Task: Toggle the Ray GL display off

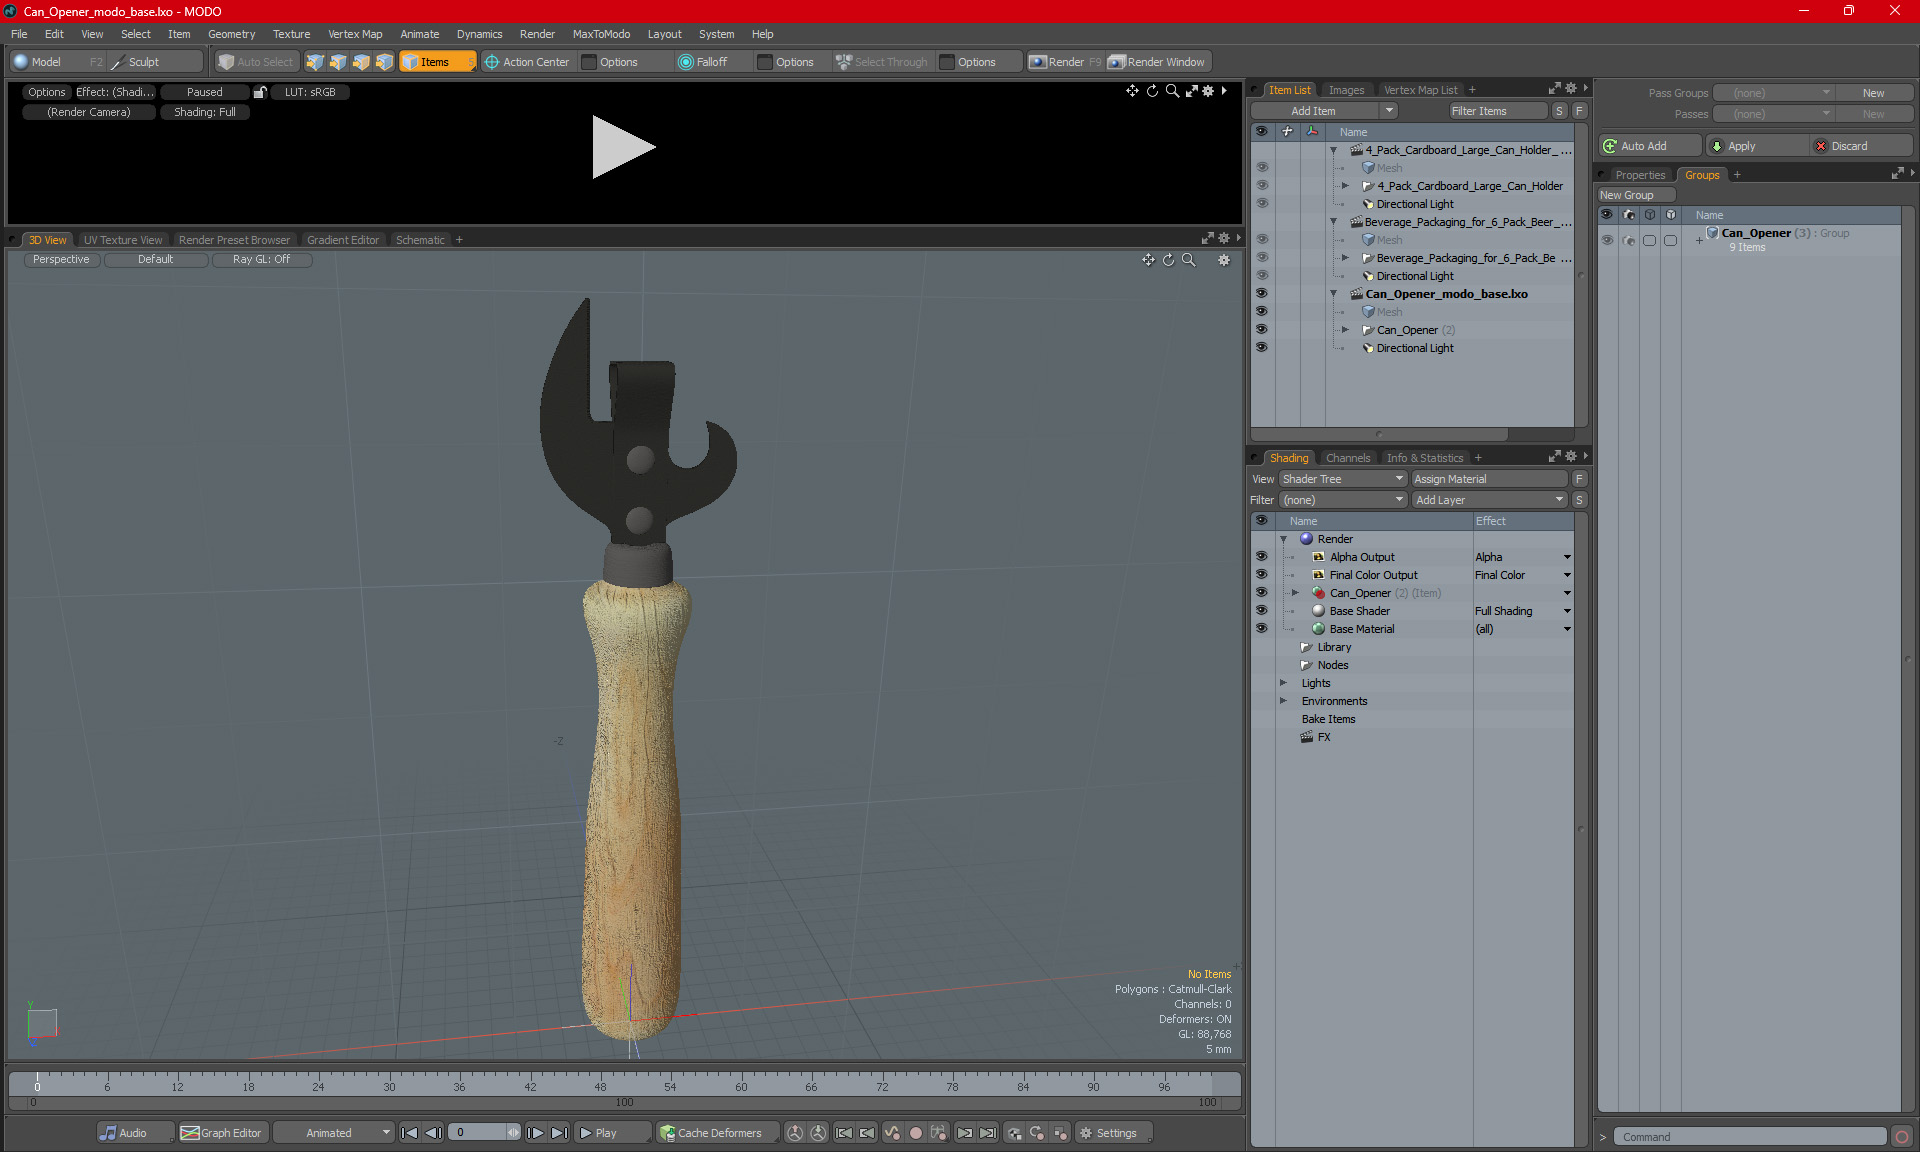Action: click(262, 259)
